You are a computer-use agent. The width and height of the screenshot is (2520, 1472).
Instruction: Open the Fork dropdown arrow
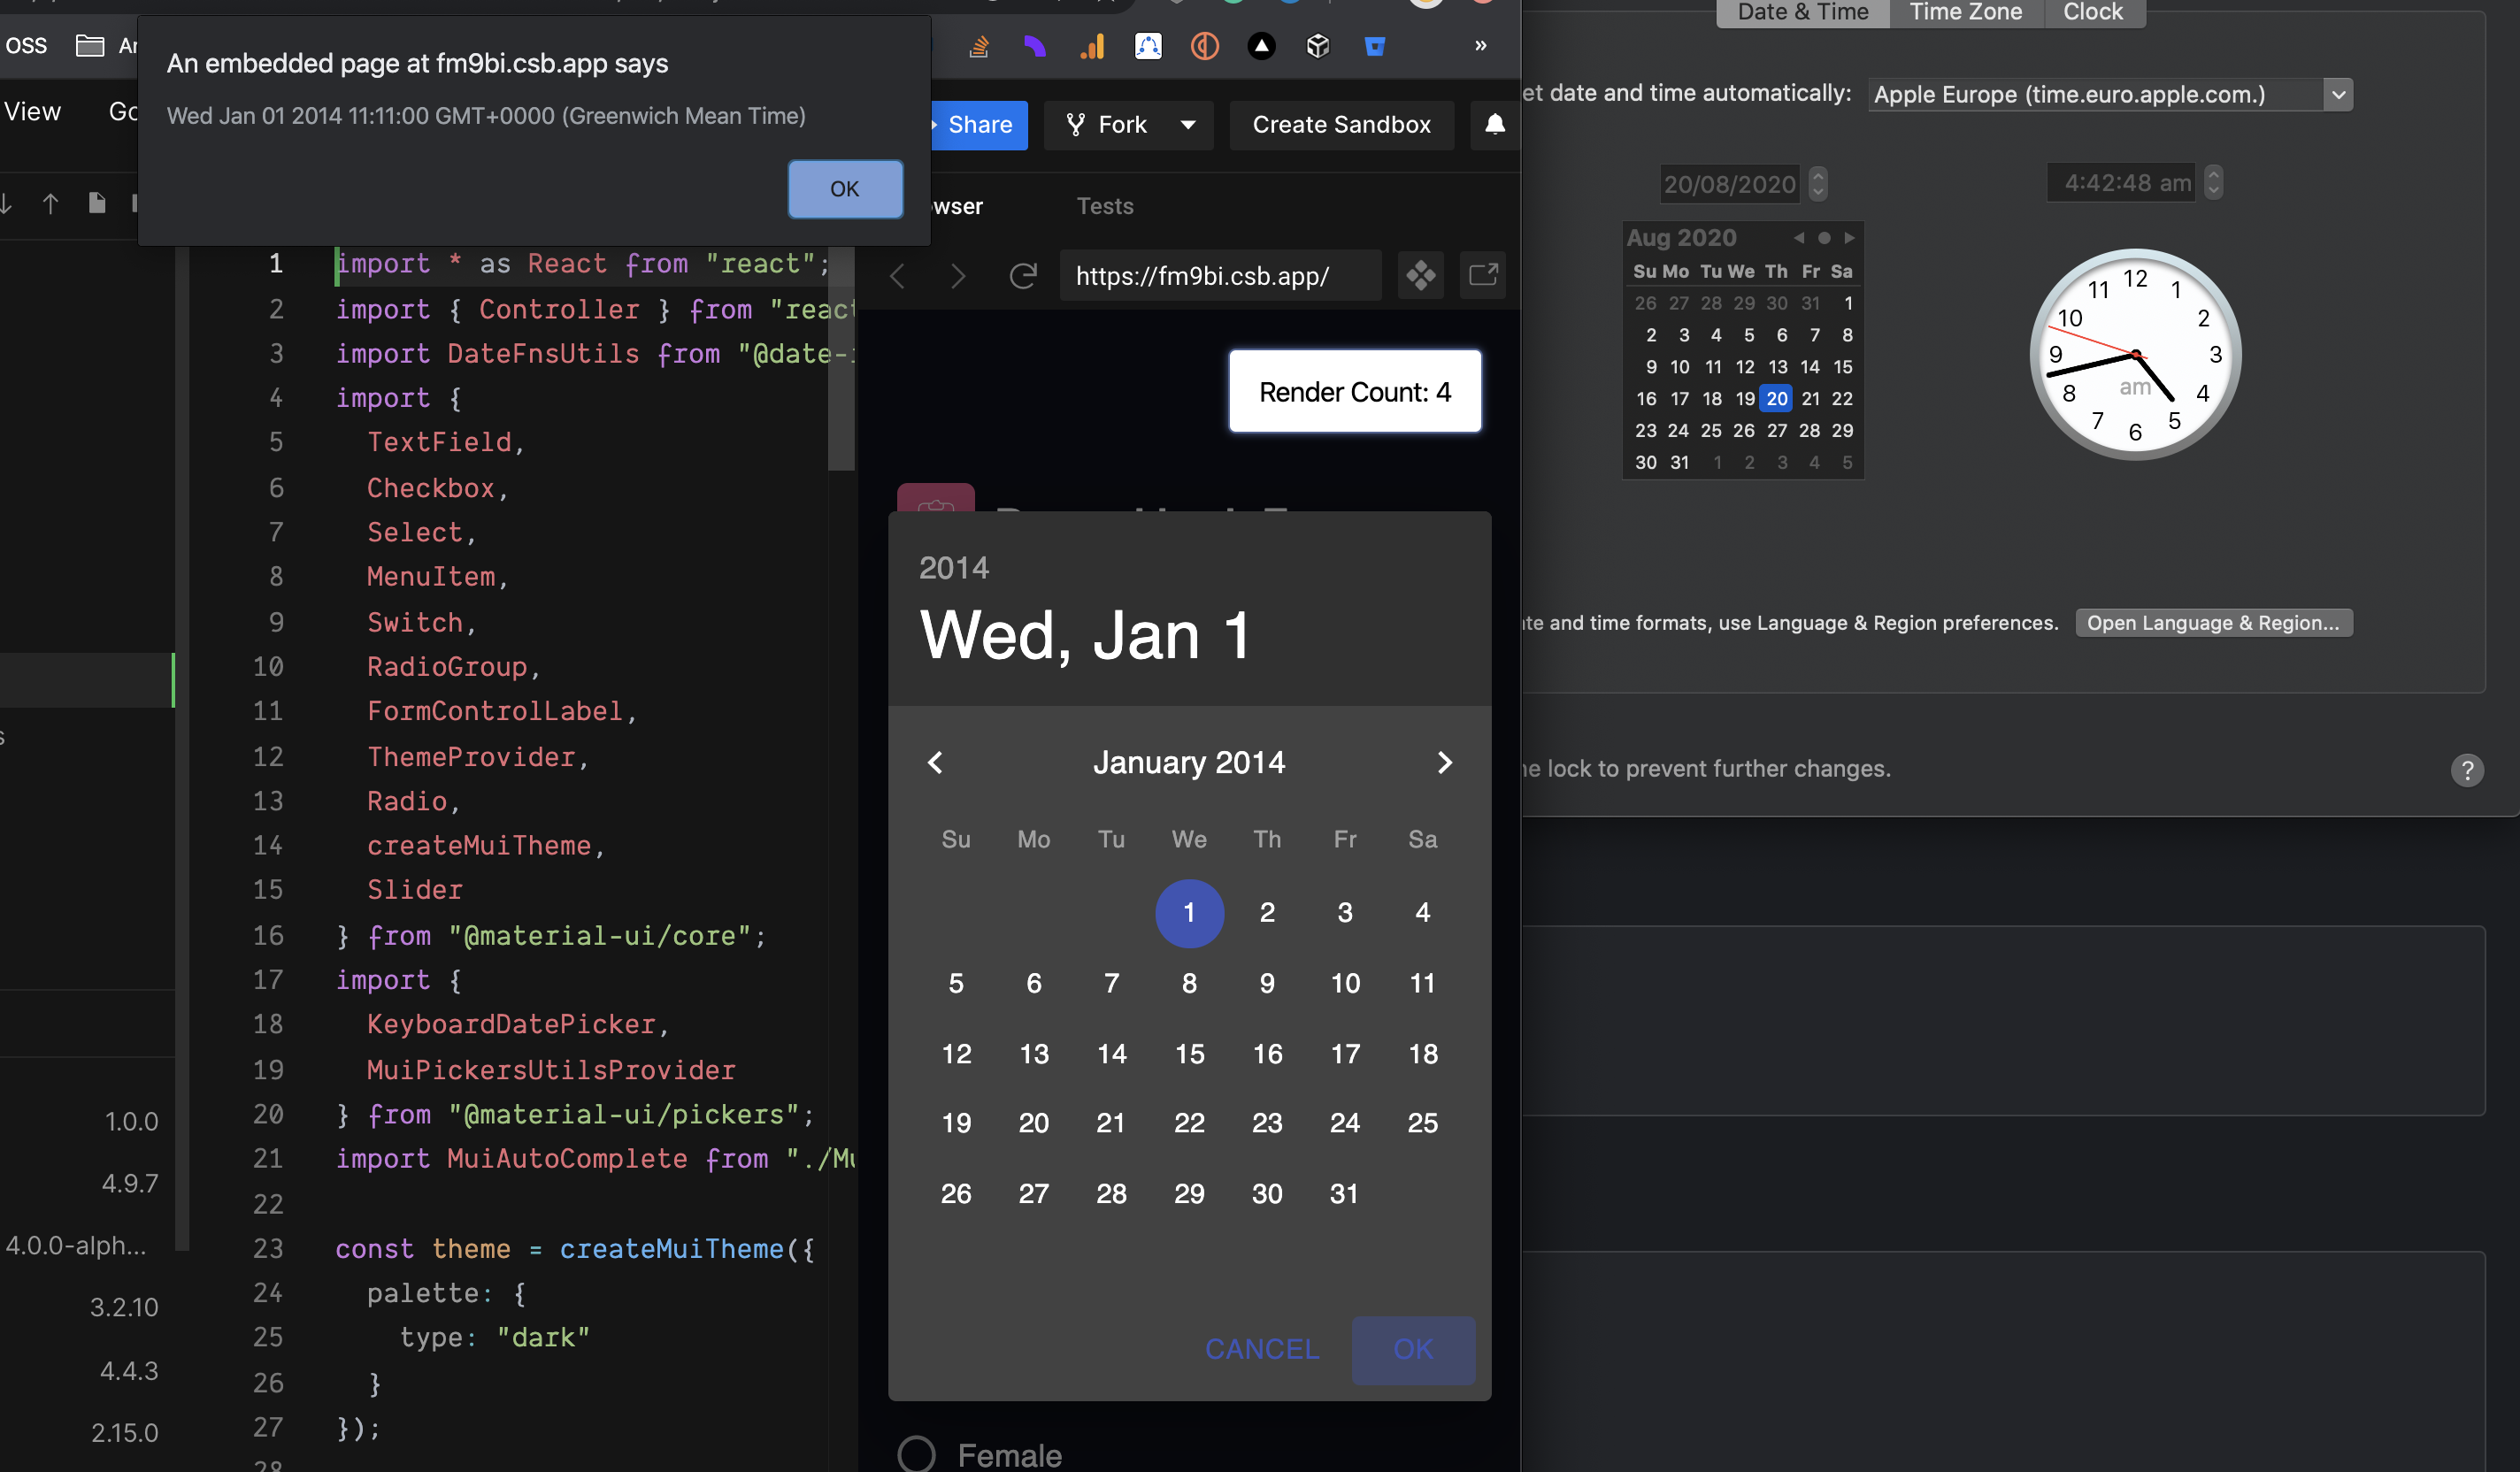click(x=1188, y=125)
